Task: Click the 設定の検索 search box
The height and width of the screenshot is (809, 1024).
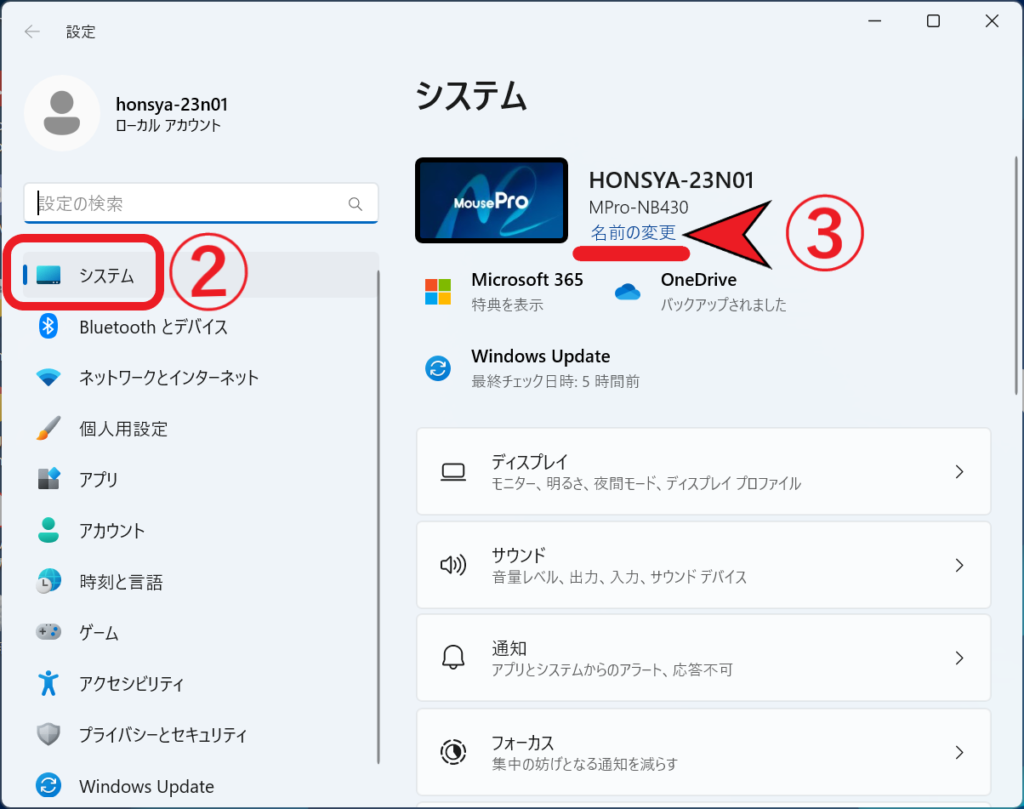Action: click(x=190, y=203)
